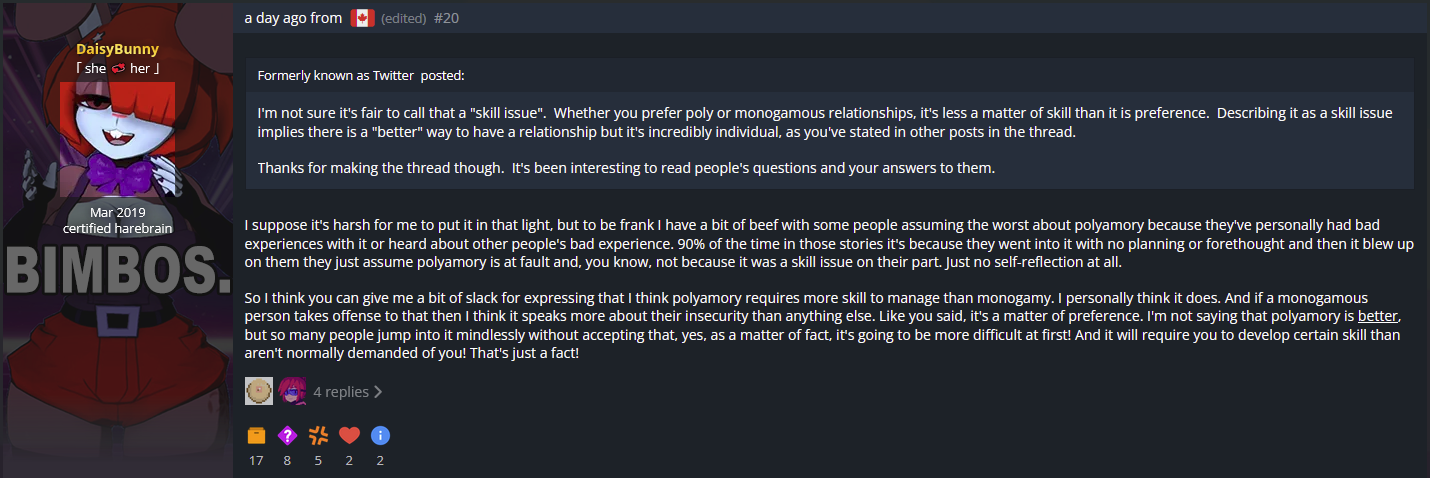Open the 4 replies thread text
Viewport: 1430px width, 478px height.
[341, 392]
